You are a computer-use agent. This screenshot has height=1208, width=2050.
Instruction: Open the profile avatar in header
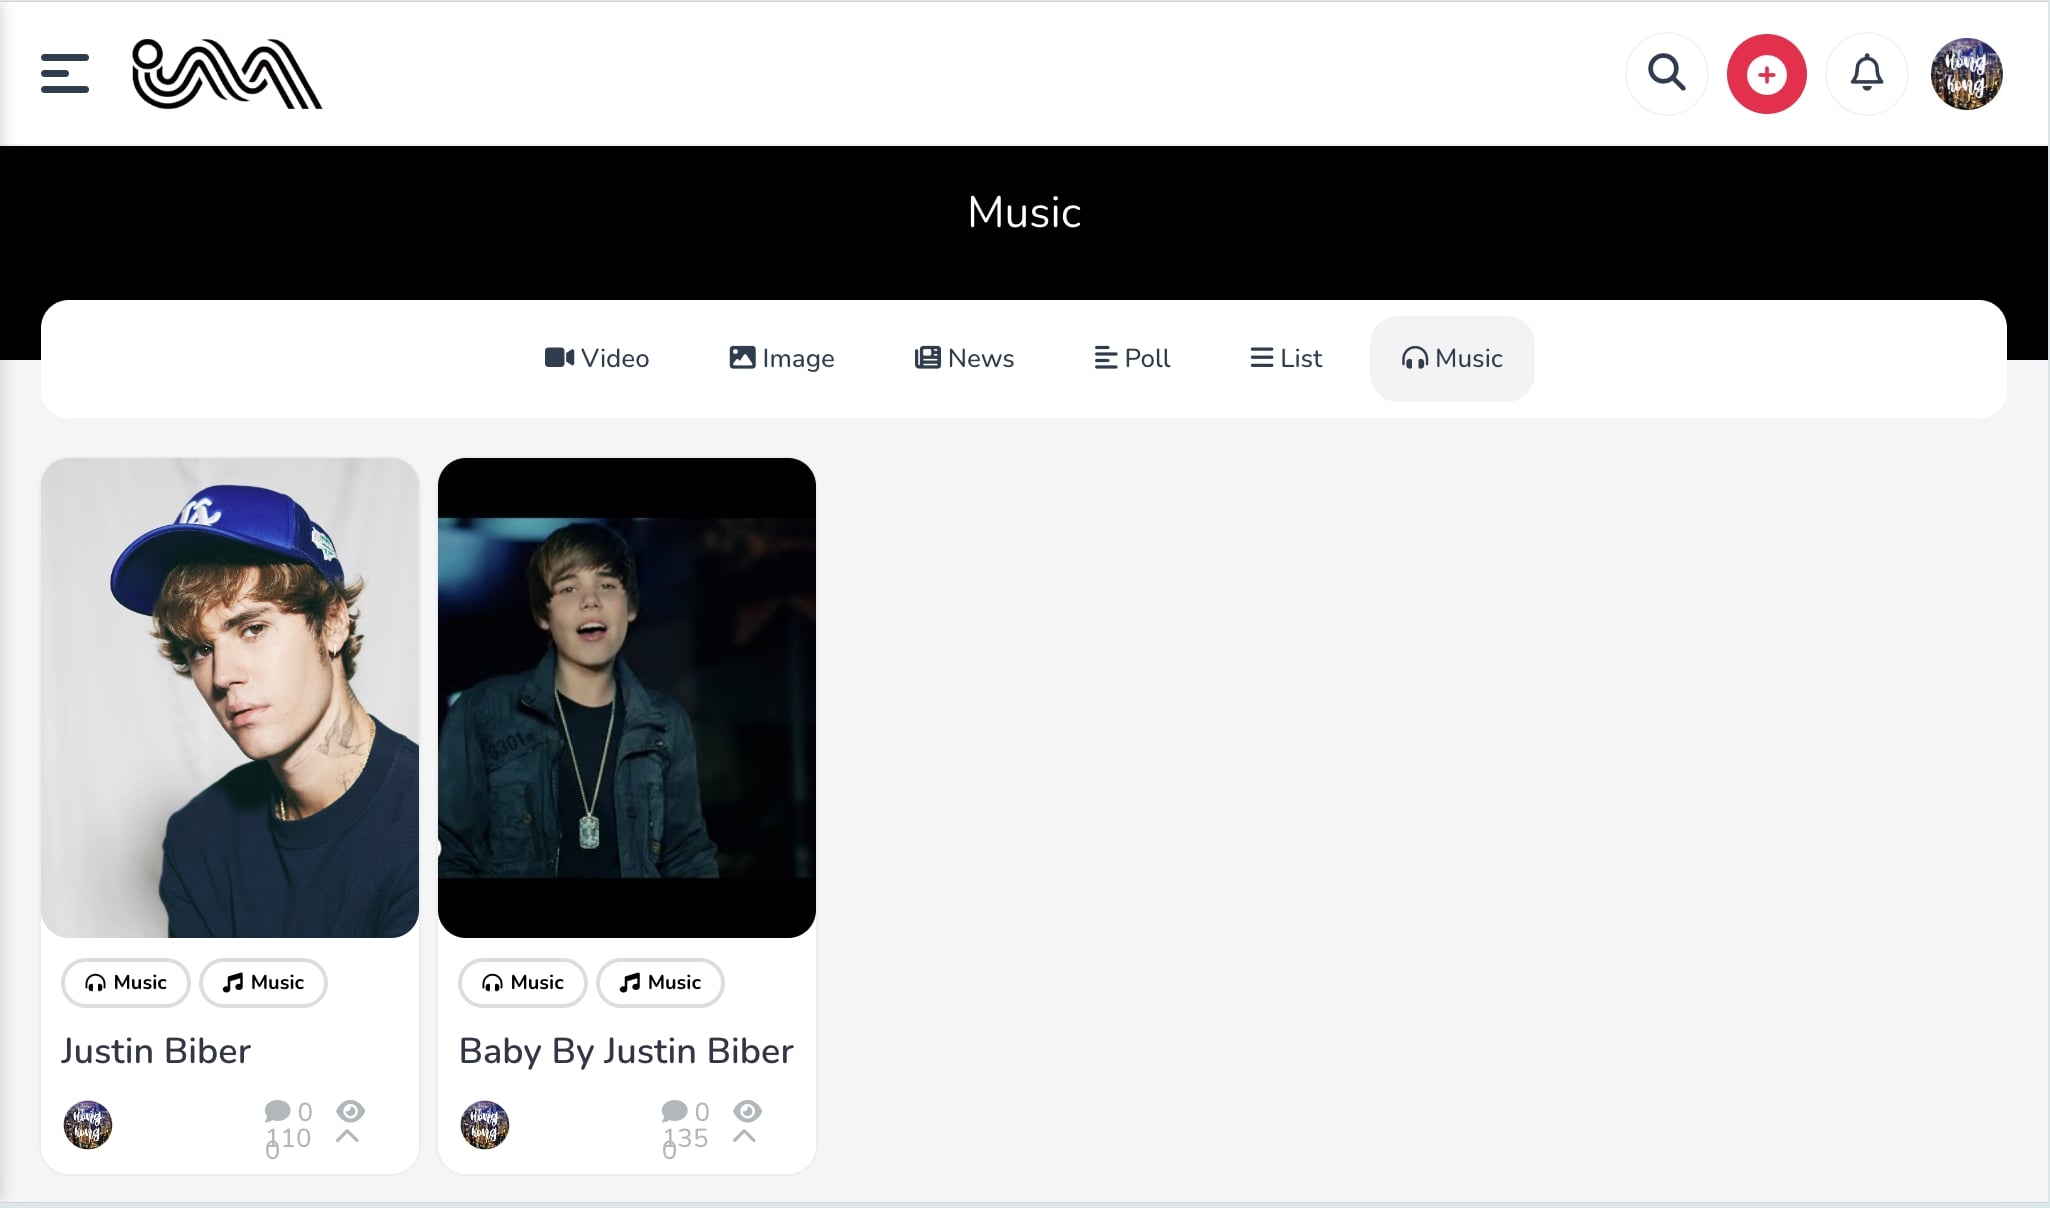tap(1966, 74)
